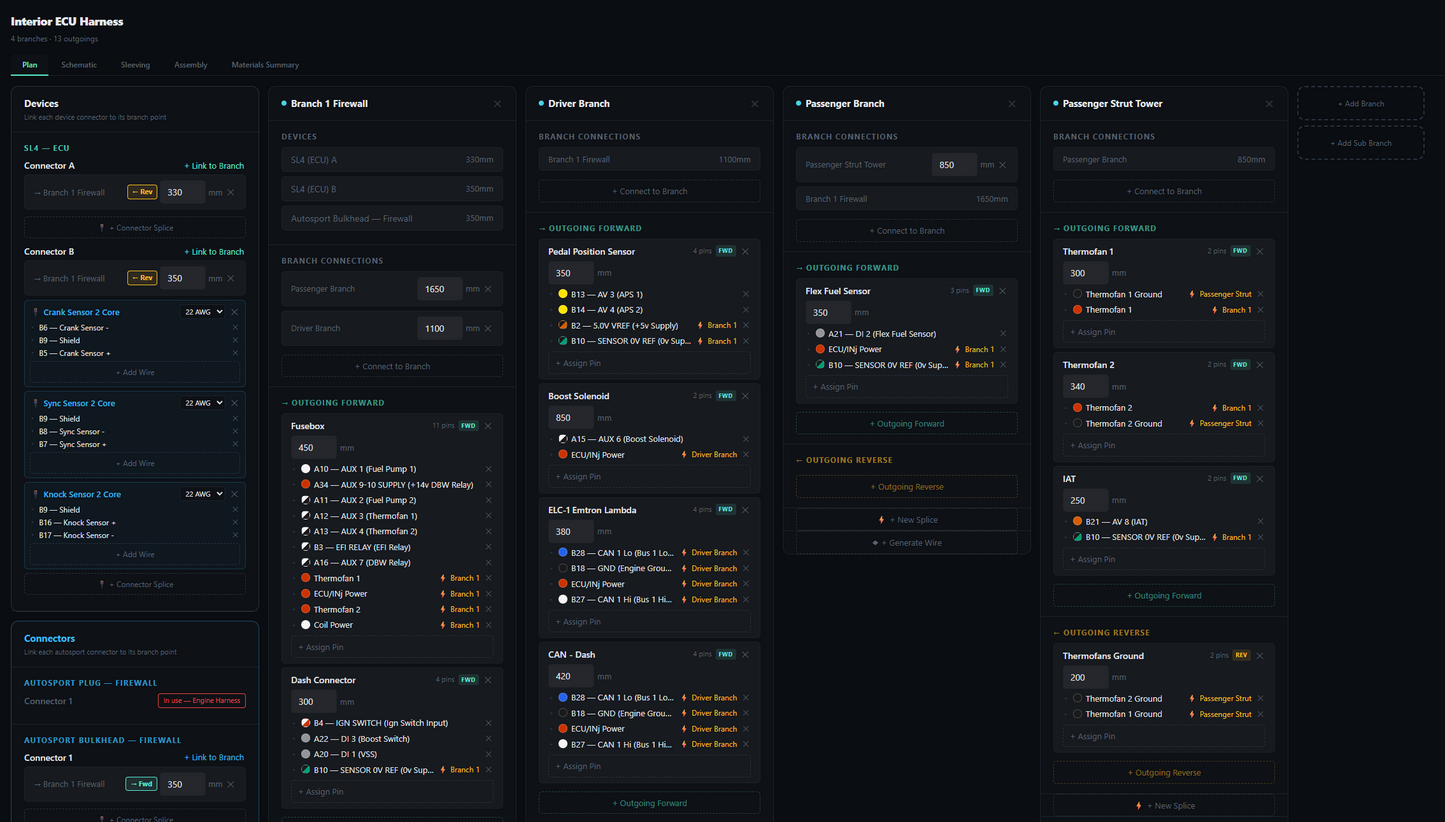Delete the Flex Fuel Sensor card
Viewport: 1445px width, 822px height.
tap(1002, 291)
